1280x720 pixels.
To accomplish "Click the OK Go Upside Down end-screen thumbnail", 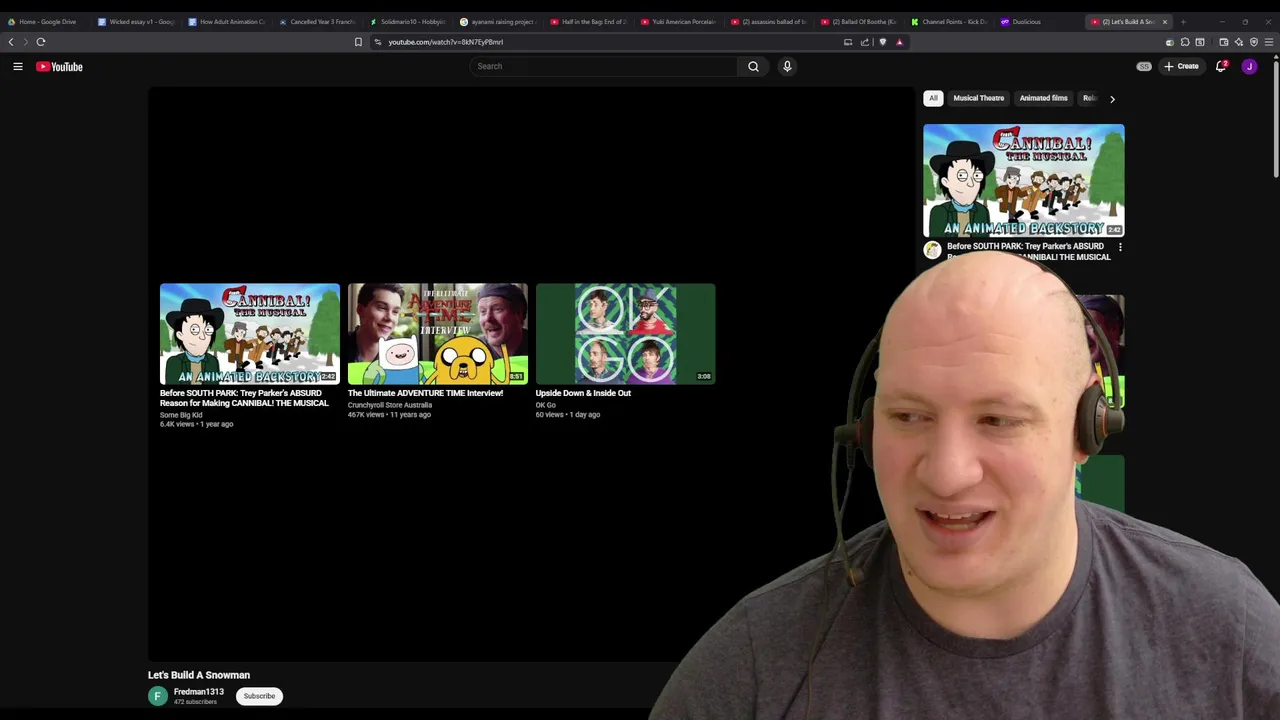I will pos(626,334).
